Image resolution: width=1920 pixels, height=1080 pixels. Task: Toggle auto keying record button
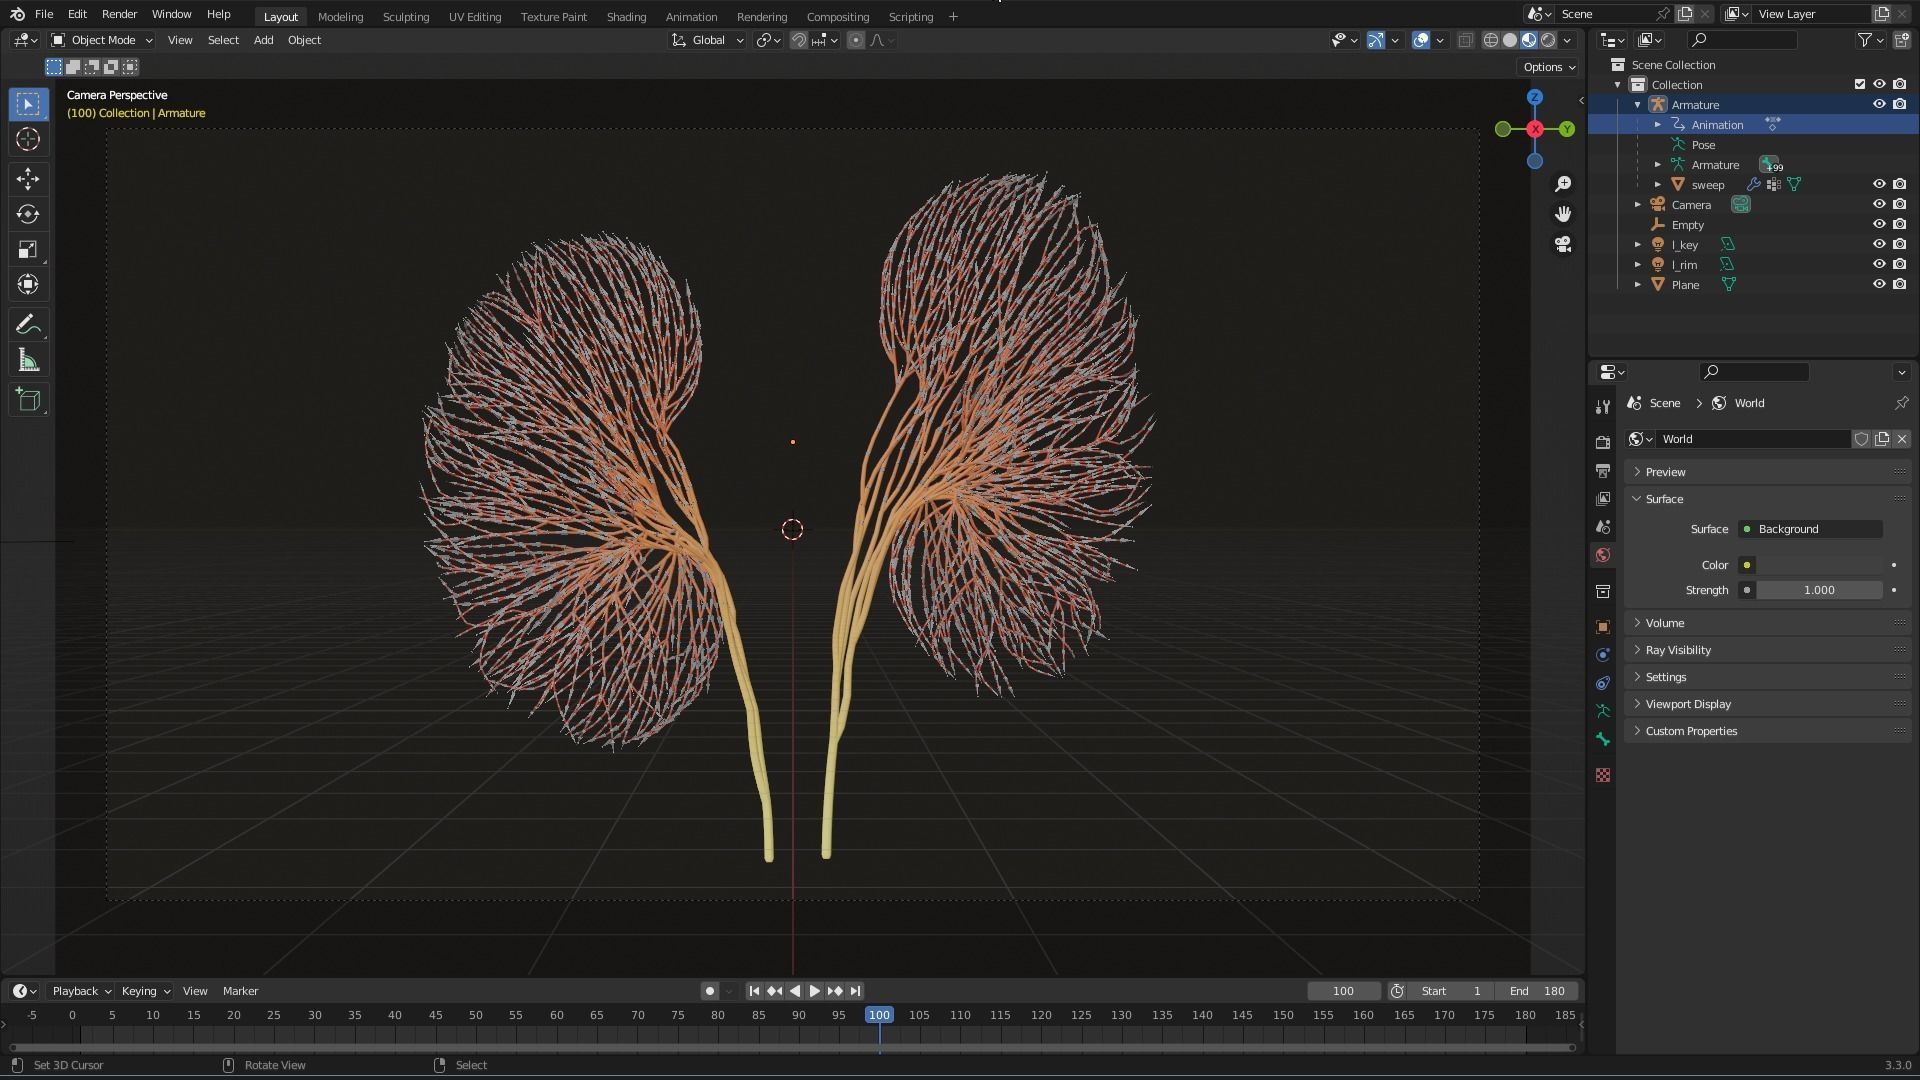(x=710, y=991)
